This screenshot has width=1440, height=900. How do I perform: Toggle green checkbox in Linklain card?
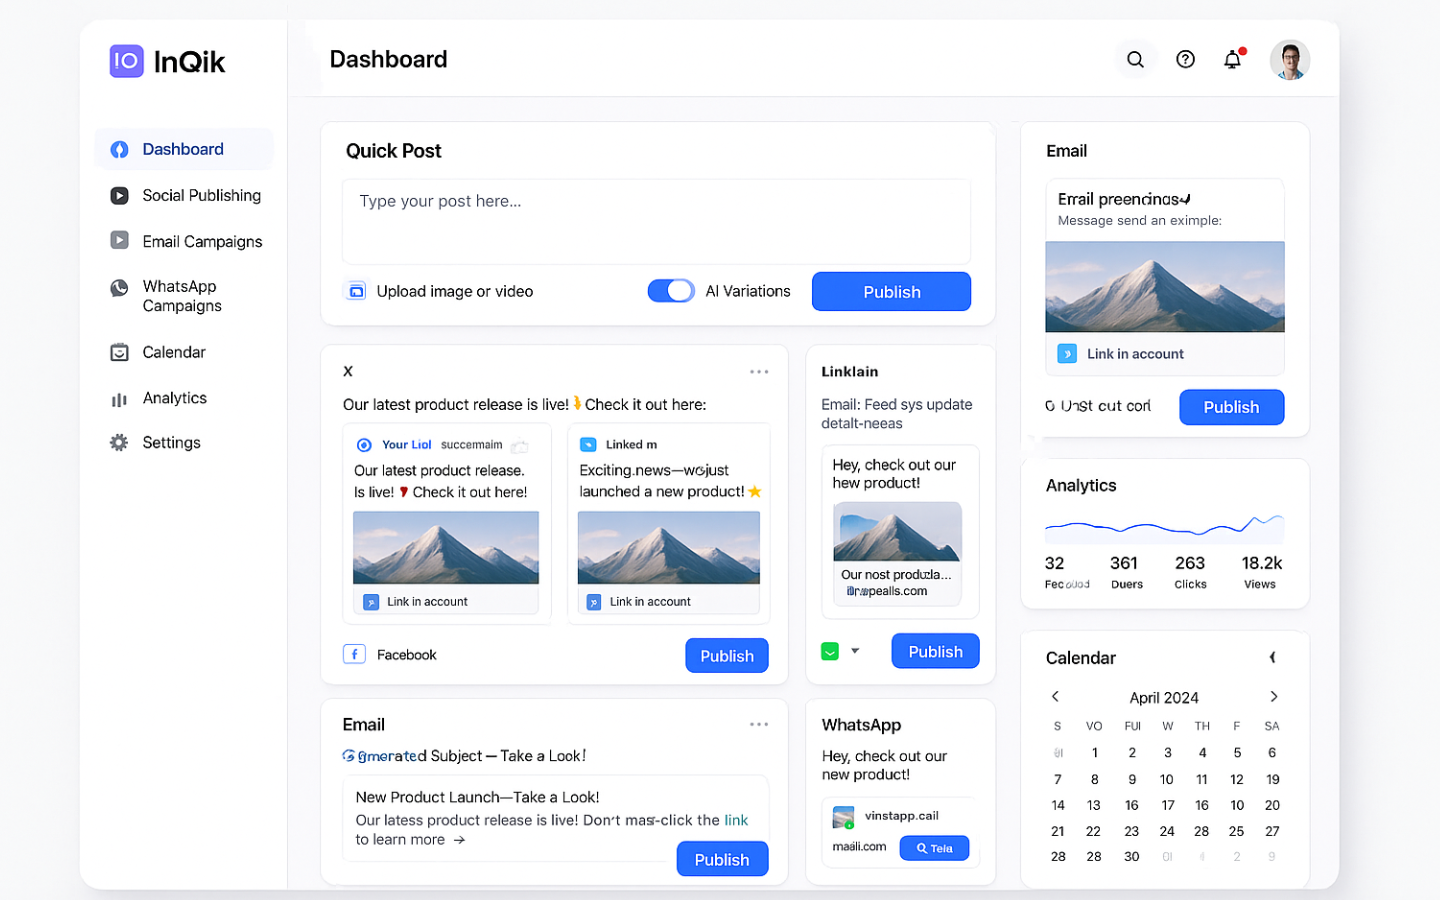pos(829,651)
